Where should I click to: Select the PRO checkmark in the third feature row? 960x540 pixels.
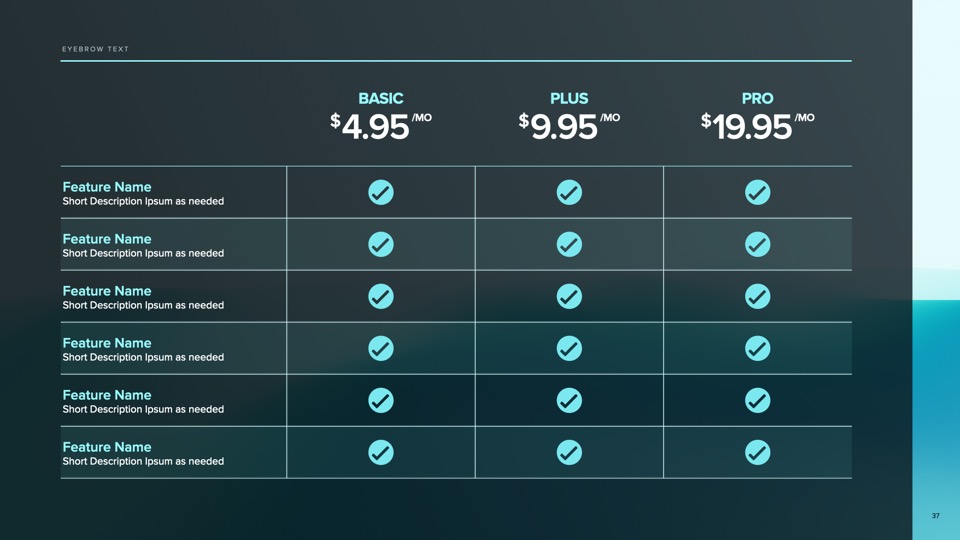pyautogui.click(x=757, y=296)
